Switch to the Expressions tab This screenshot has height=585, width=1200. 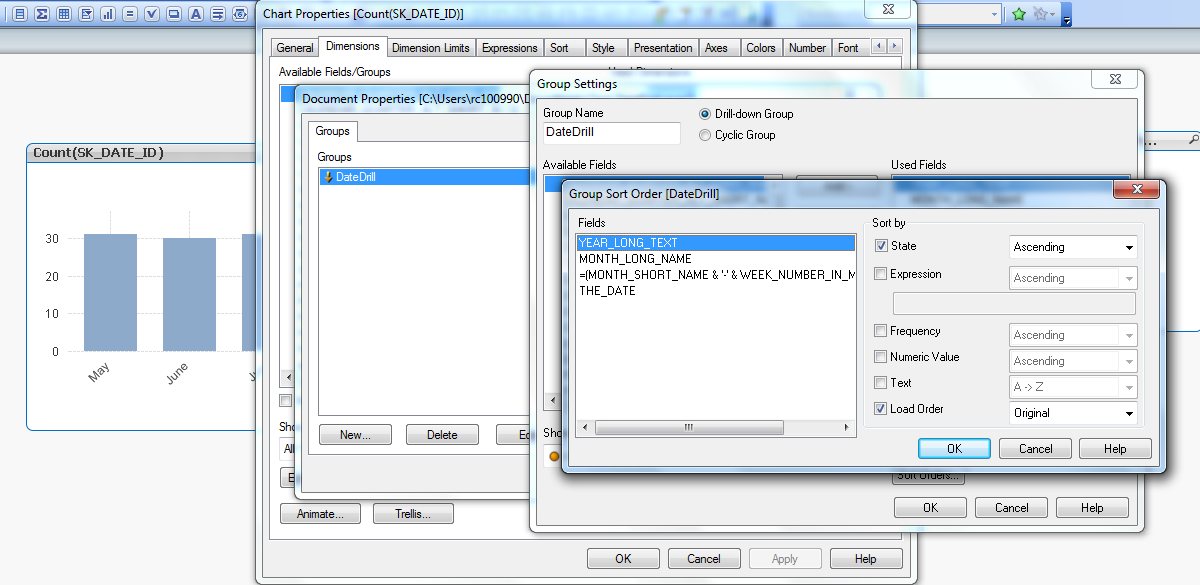(509, 48)
